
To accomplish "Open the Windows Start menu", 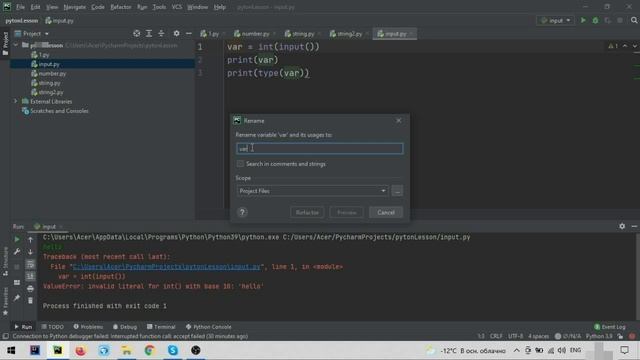I will pos(11,350).
